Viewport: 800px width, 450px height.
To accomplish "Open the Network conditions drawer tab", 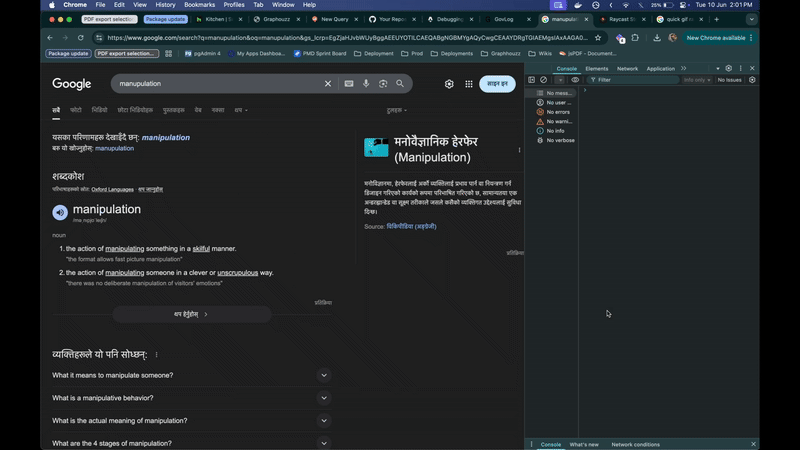I will point(635,444).
